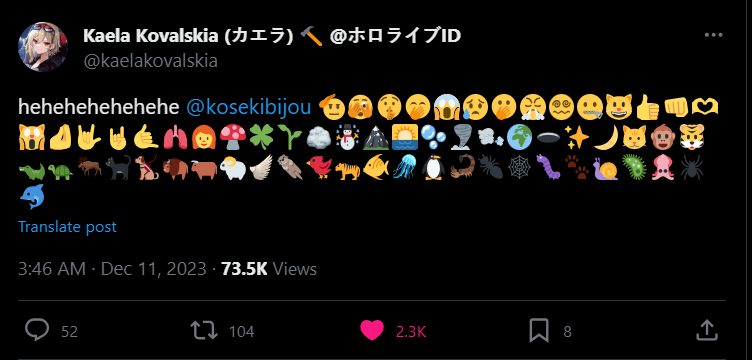Viewport: 752px width, 360px height.
Task: Click the @kaelakovalskia handle
Action: pyautogui.click(x=150, y=61)
